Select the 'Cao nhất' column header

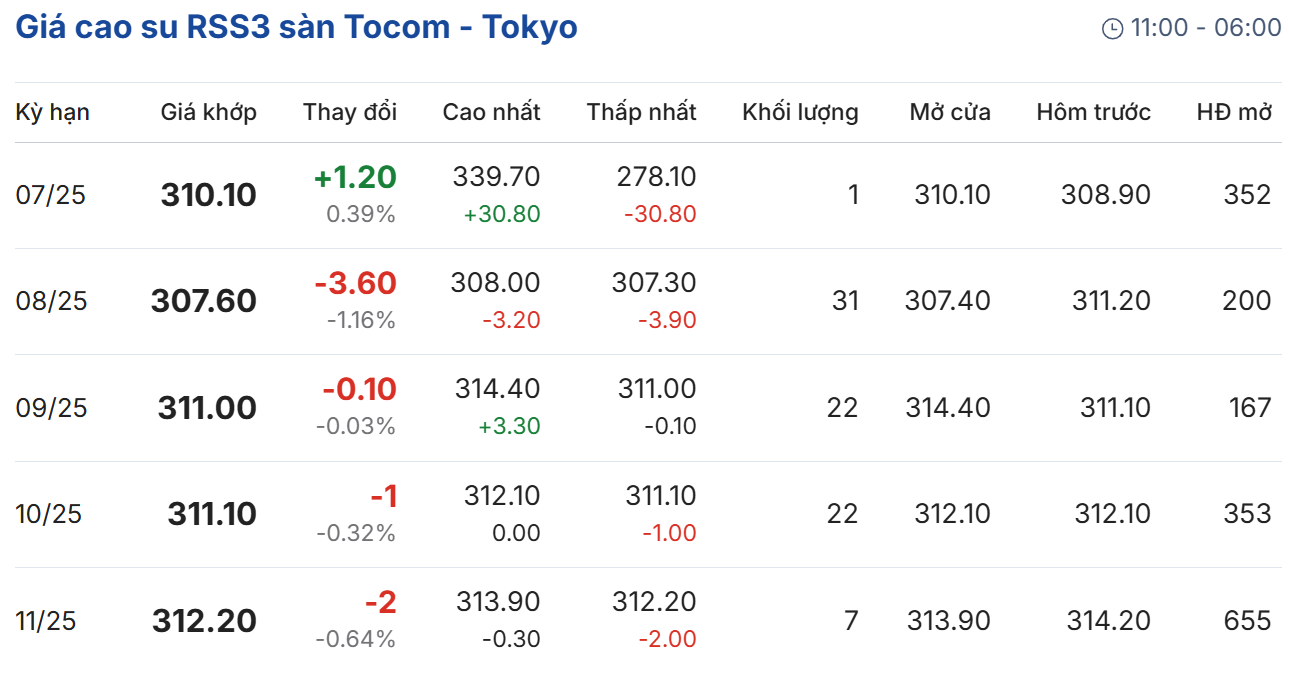491,112
